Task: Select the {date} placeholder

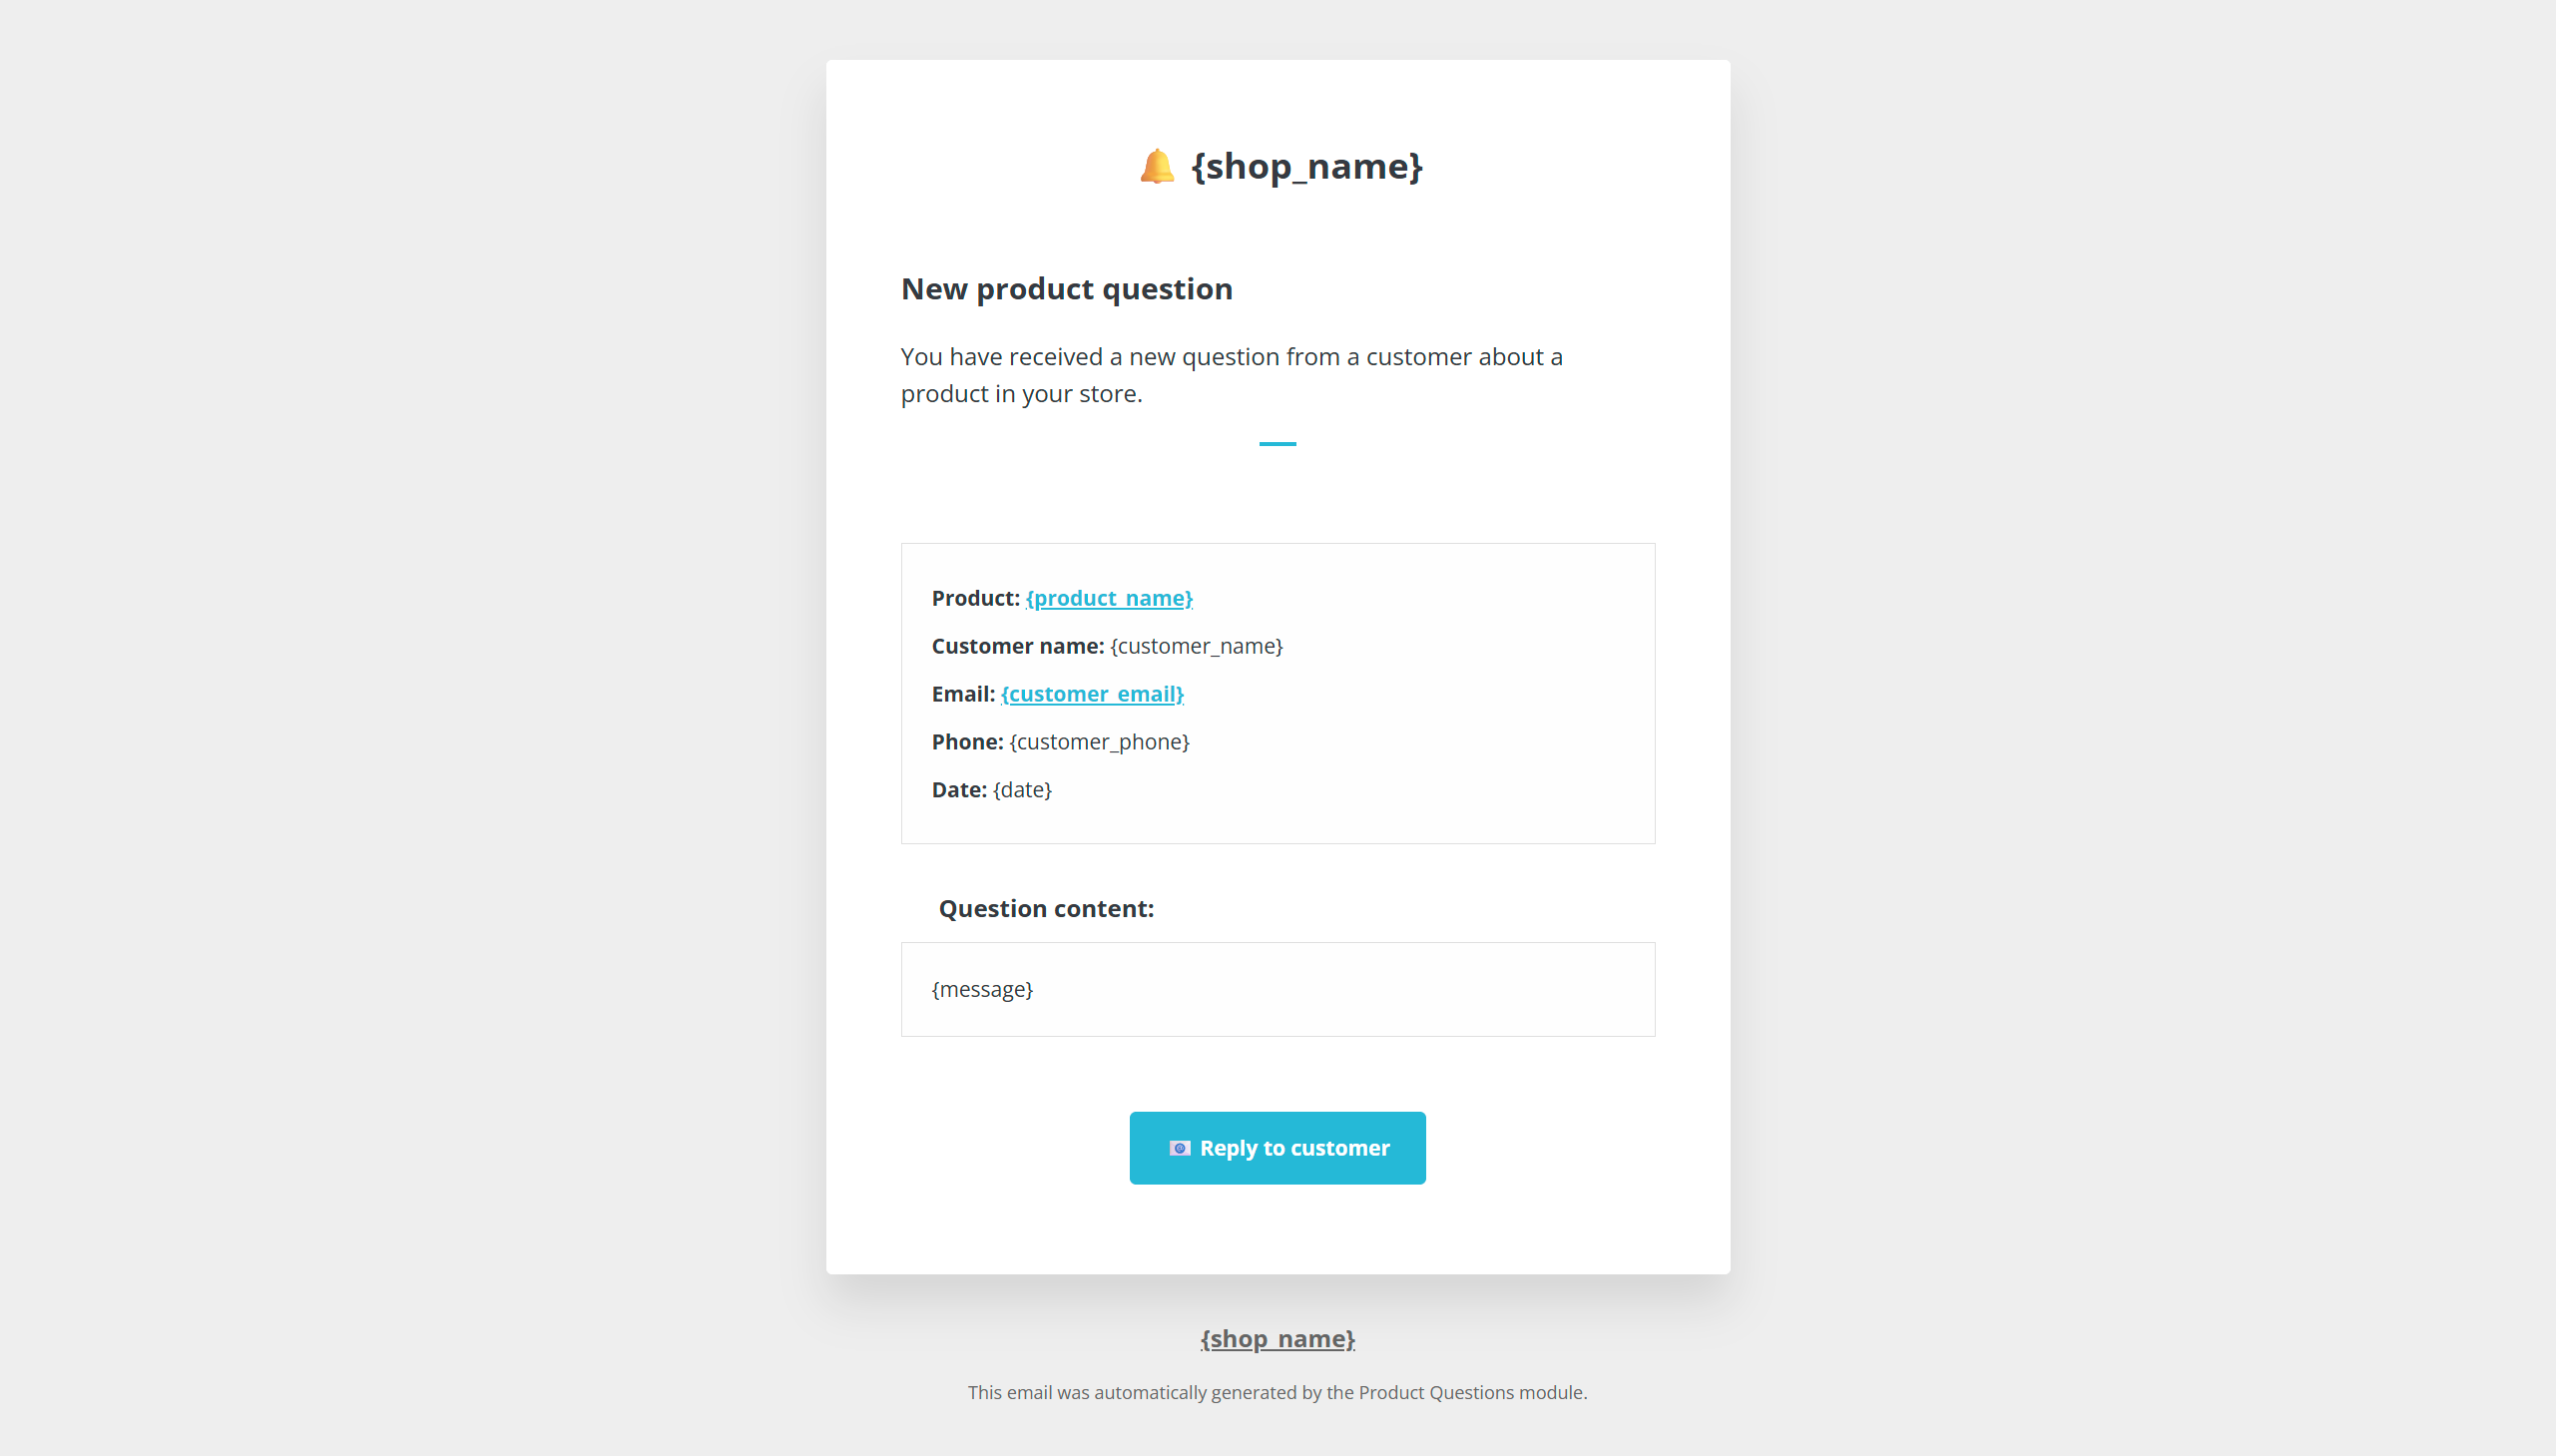Action: [1021, 789]
